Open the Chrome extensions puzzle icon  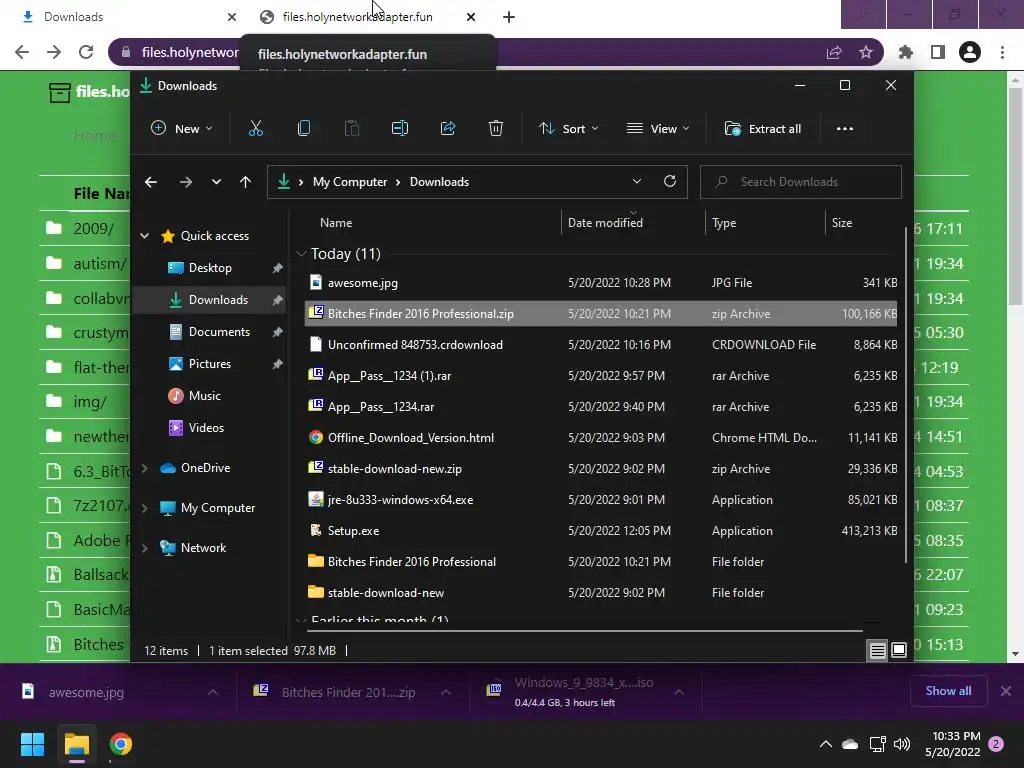(x=905, y=52)
